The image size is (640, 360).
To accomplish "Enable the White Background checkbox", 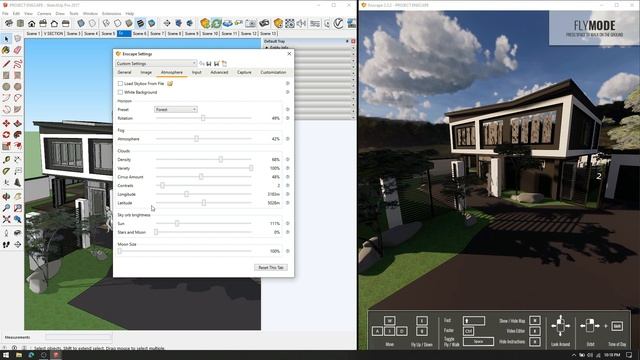I will 120,92.
